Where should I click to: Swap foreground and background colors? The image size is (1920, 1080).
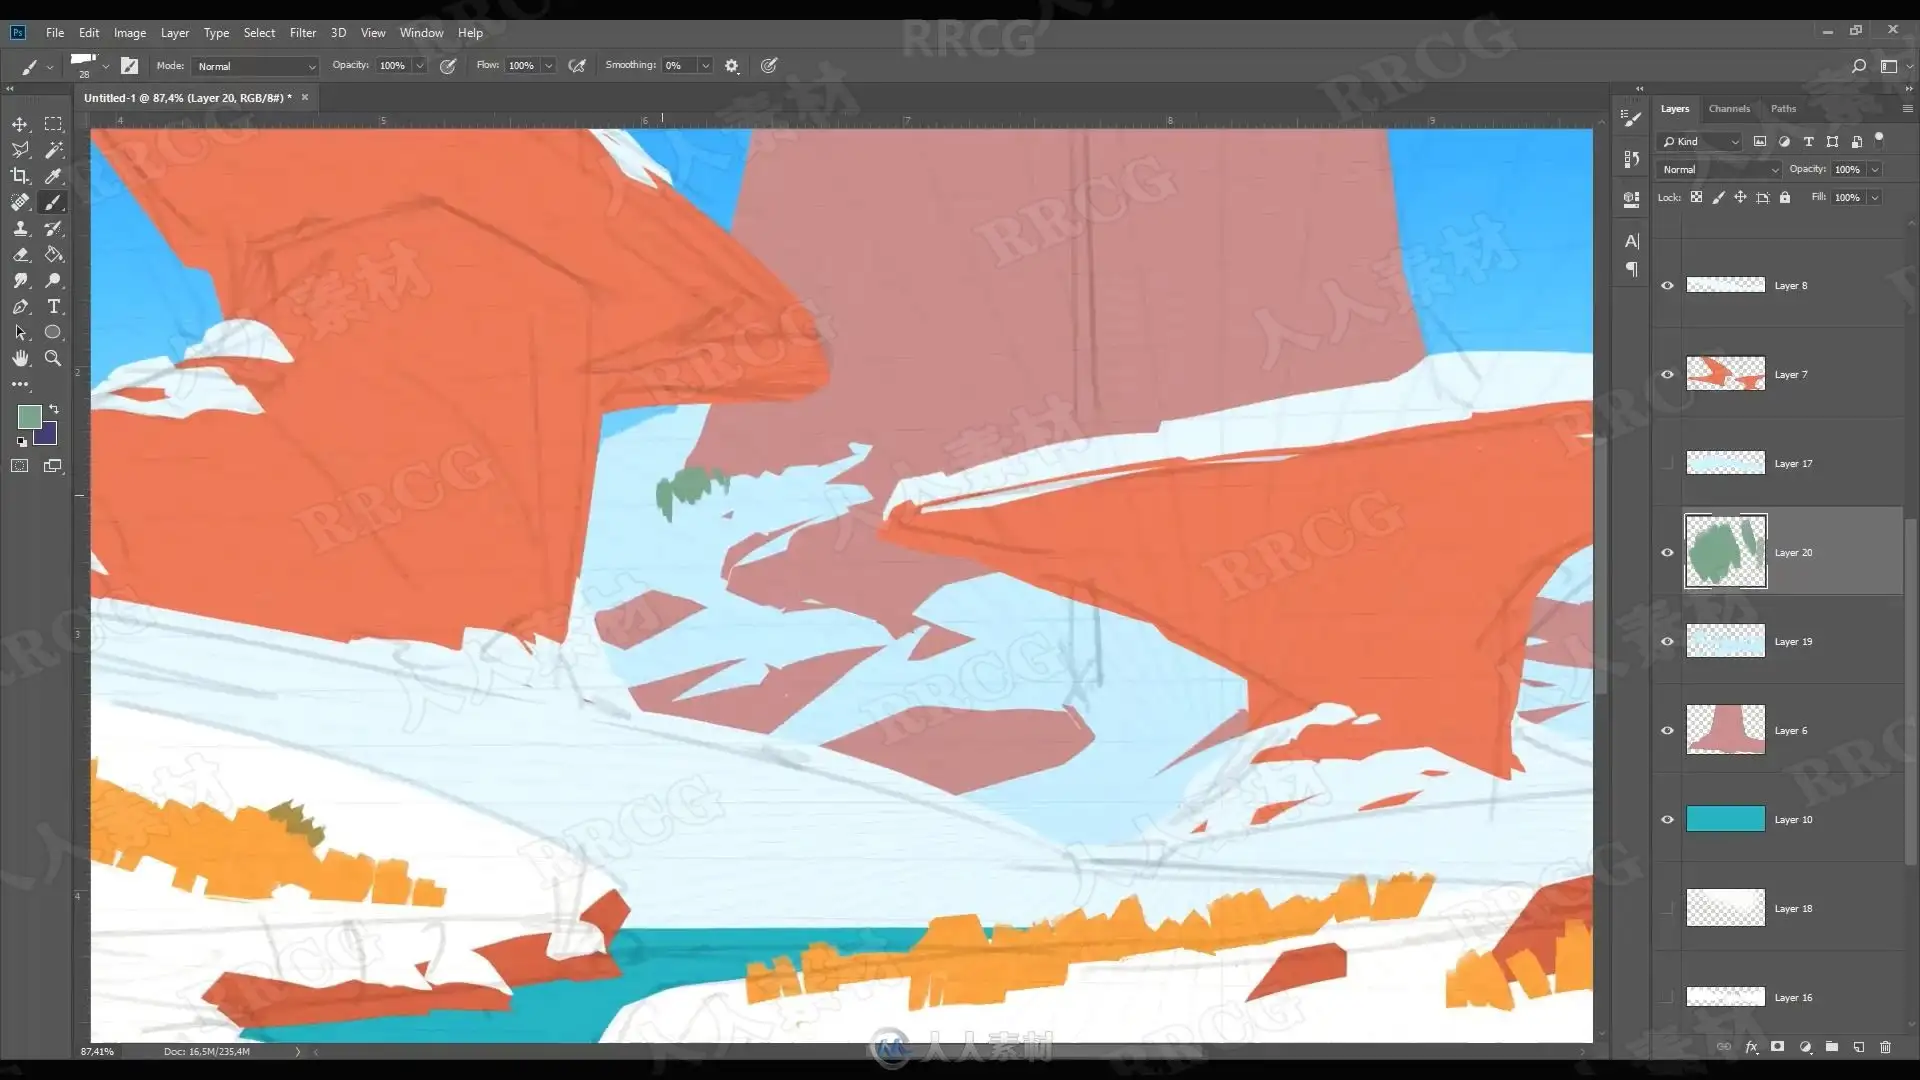pyautogui.click(x=54, y=409)
